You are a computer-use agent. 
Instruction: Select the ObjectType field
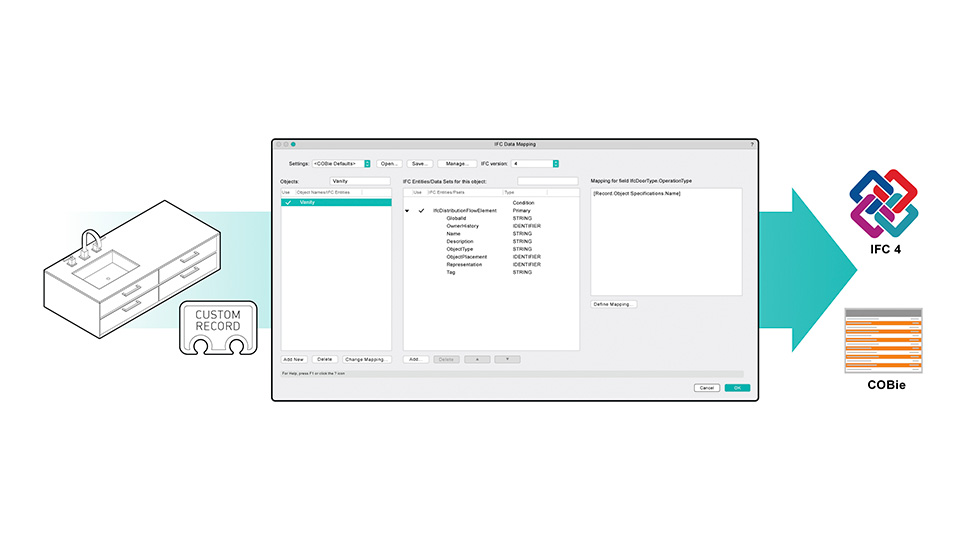coord(460,249)
